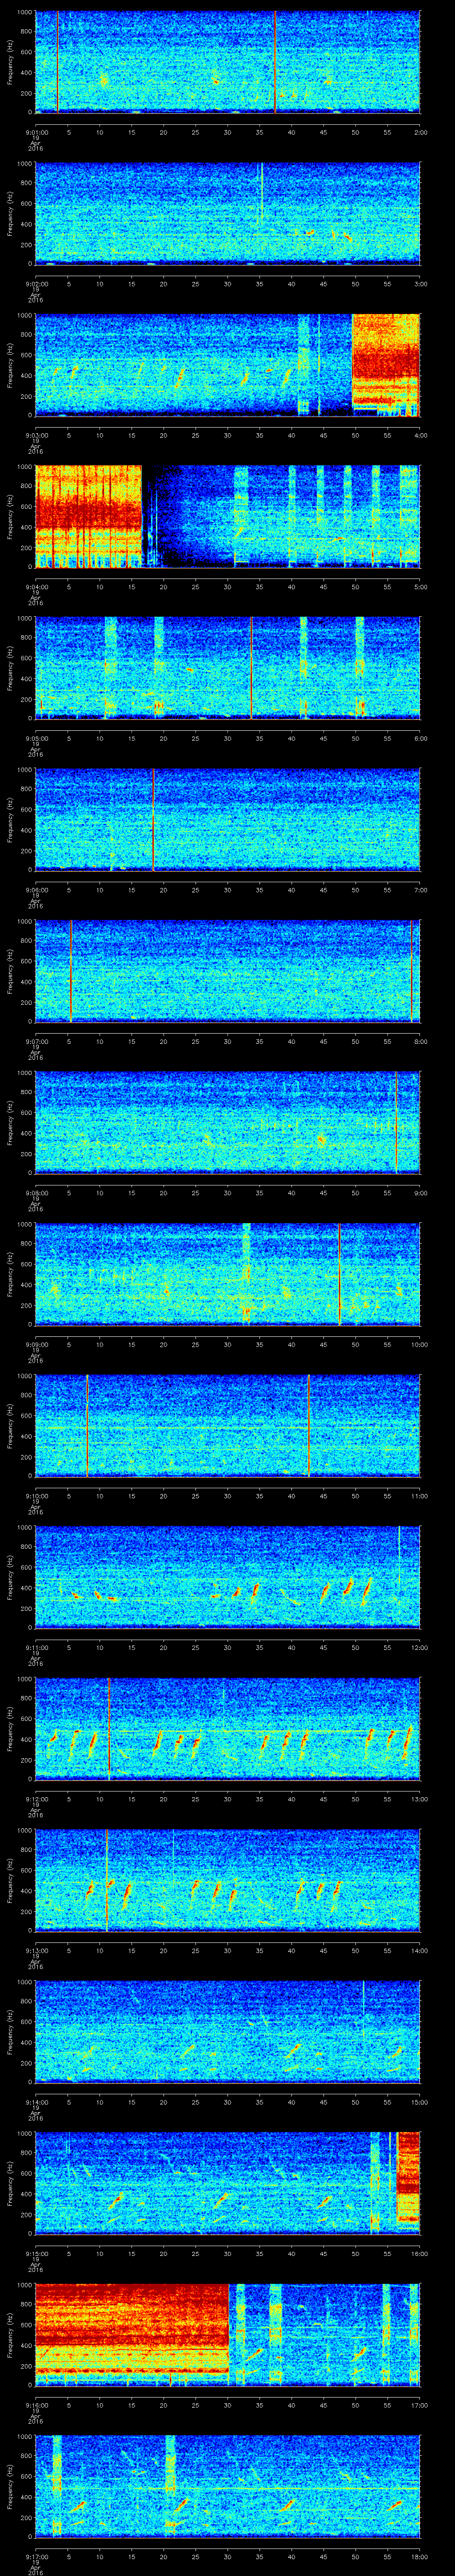Click the spectrogram panel starting at 9:09:00
This screenshot has width=455, height=2576.
coord(228,1274)
